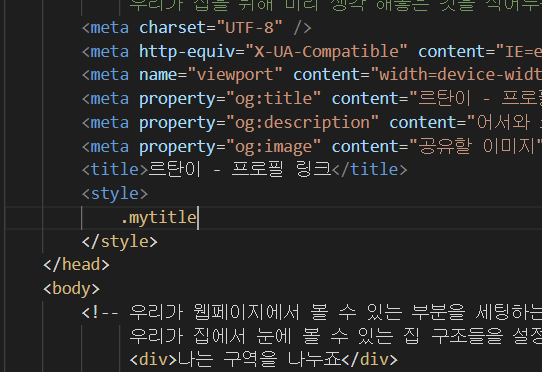Viewport: 542px width, 372px height.
Task: Click content attribute on the og:image line
Action: tap(365, 147)
